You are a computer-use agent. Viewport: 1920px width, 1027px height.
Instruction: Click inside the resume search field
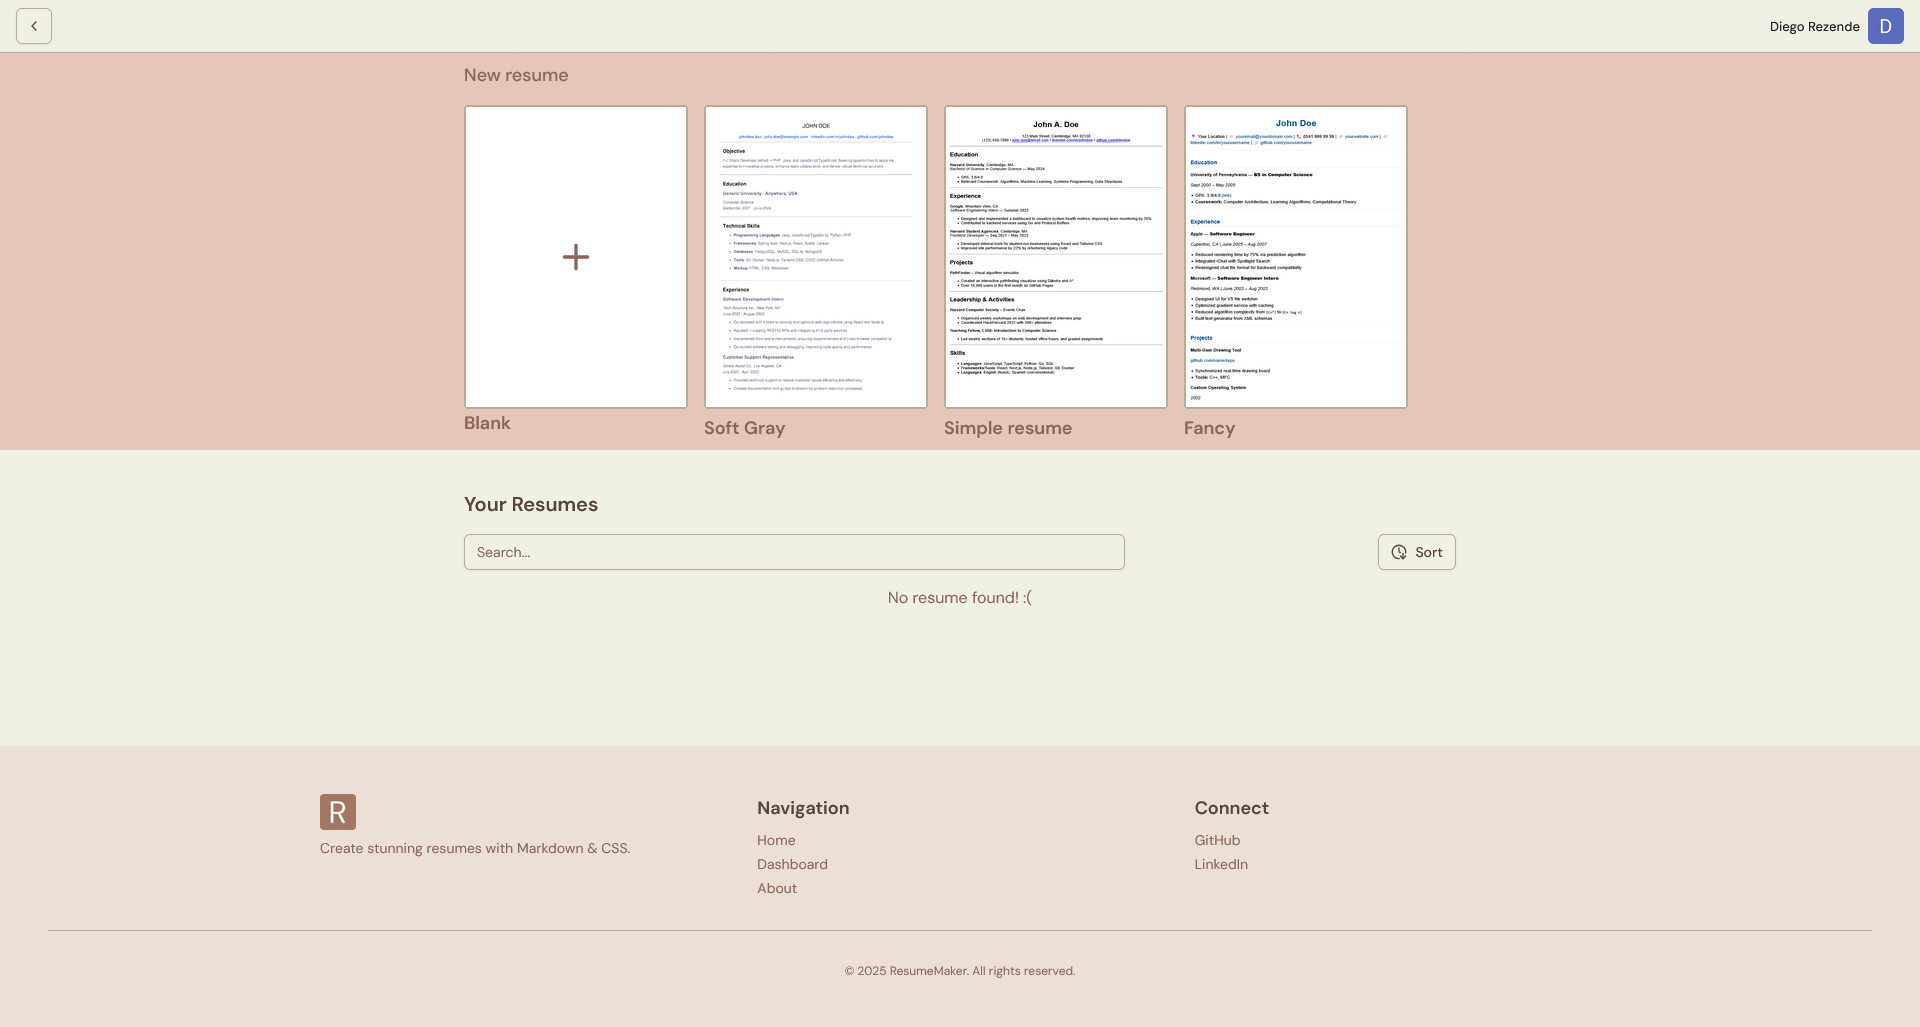tap(793, 552)
